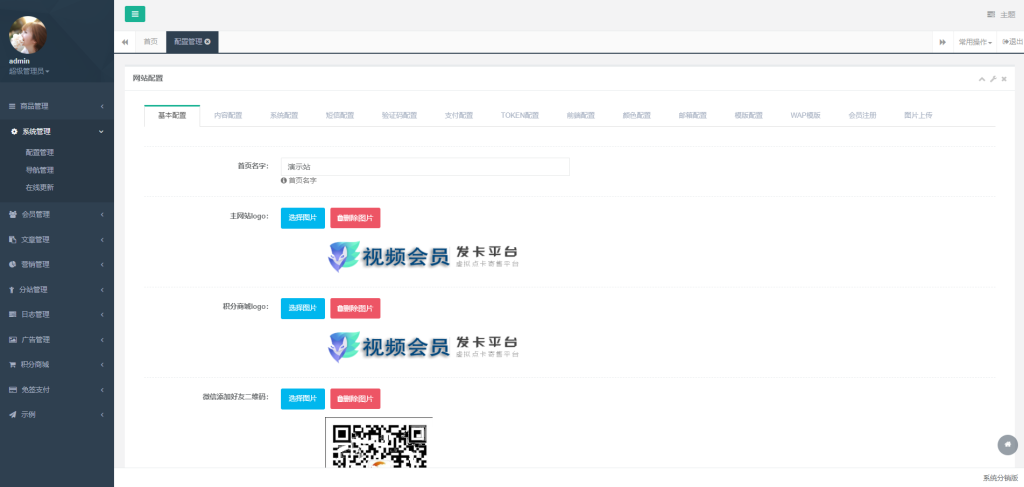Select the 系统配置 tab
Image resolution: width=1024 pixels, height=487 pixels.
point(284,116)
